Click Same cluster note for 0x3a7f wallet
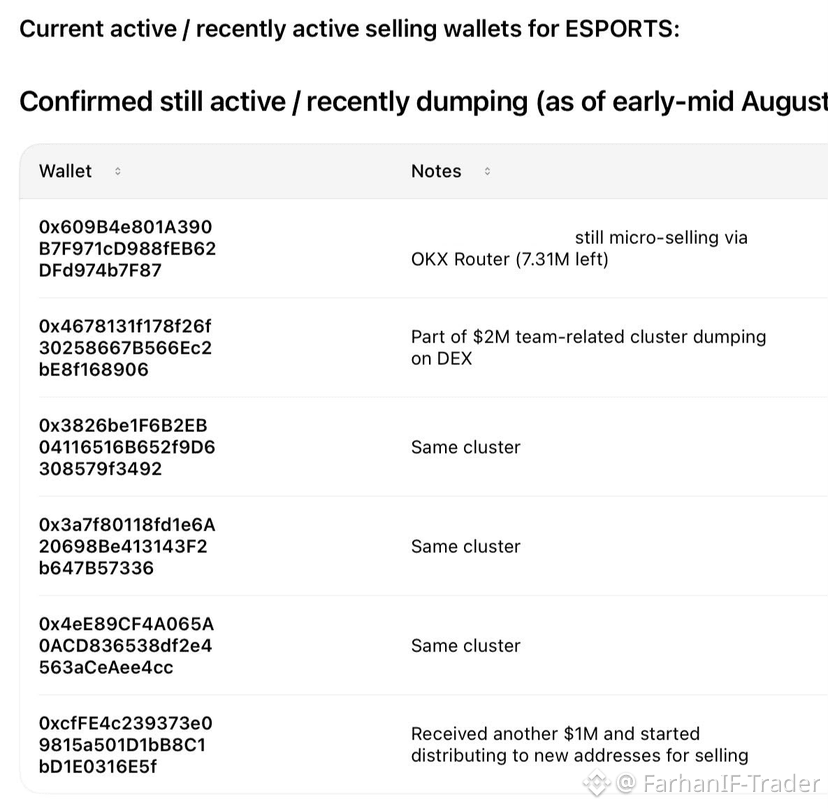 coord(466,547)
